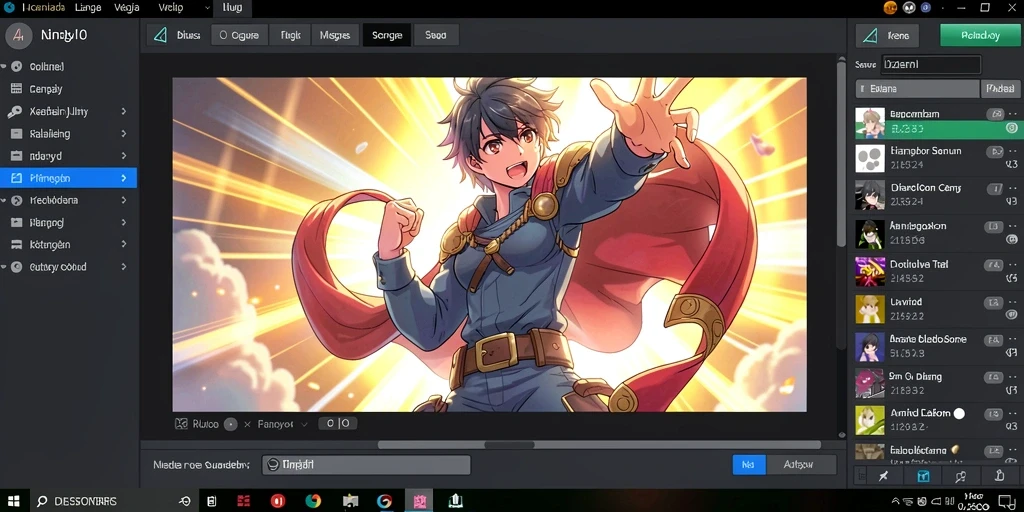The image size is (1024, 512).
Task: Expand the Xeafain Jilmy sidebar item
Action: pos(123,112)
